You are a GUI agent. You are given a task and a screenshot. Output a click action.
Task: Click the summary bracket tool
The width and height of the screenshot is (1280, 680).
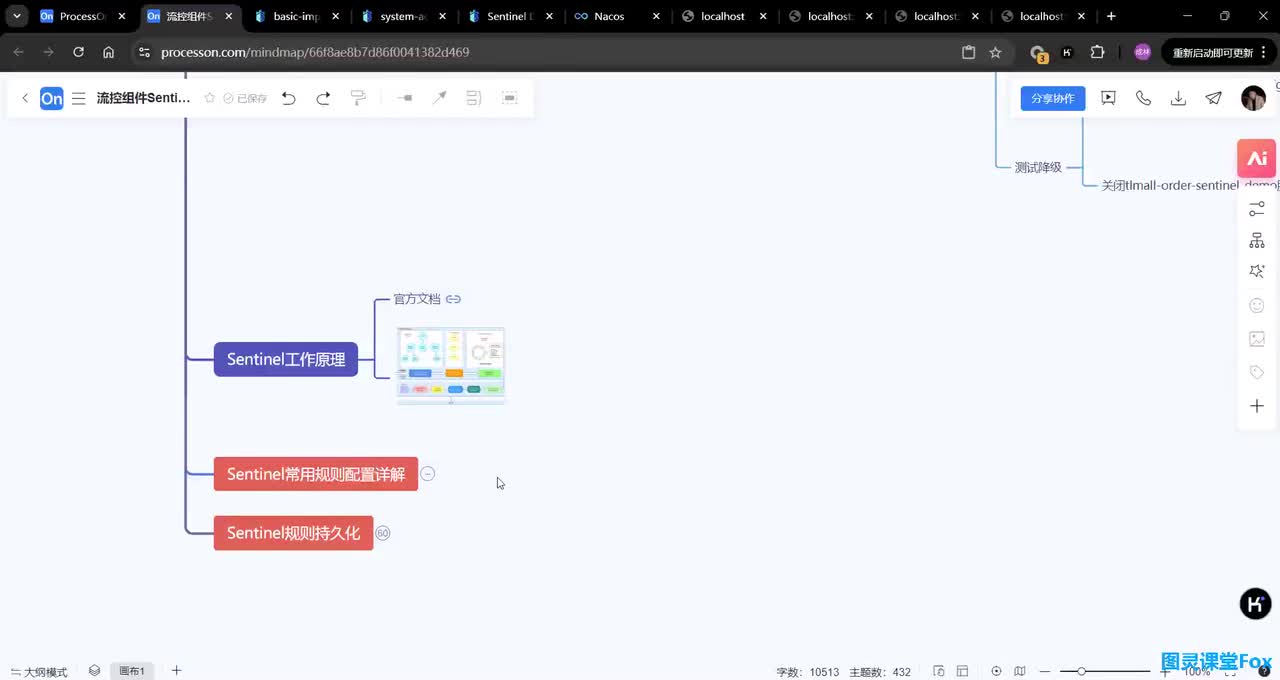[474, 98]
